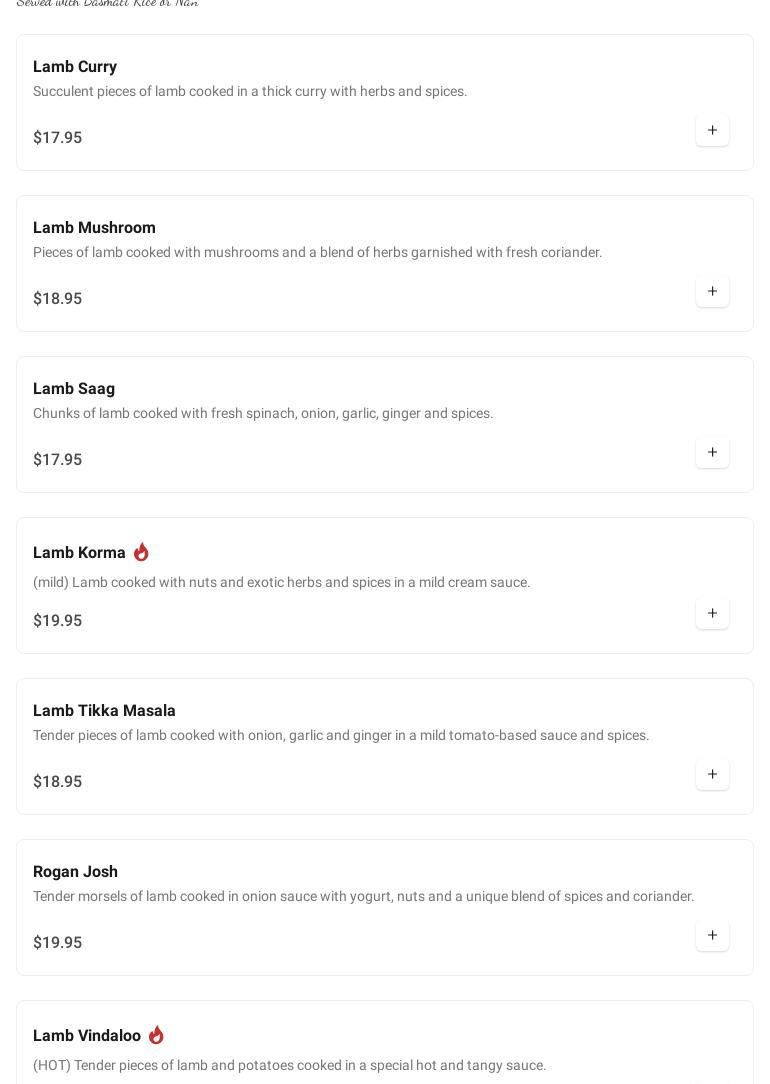The height and width of the screenshot is (1084, 770).
Task: Select the Lamb Vindaloo title
Action: 87,1036
